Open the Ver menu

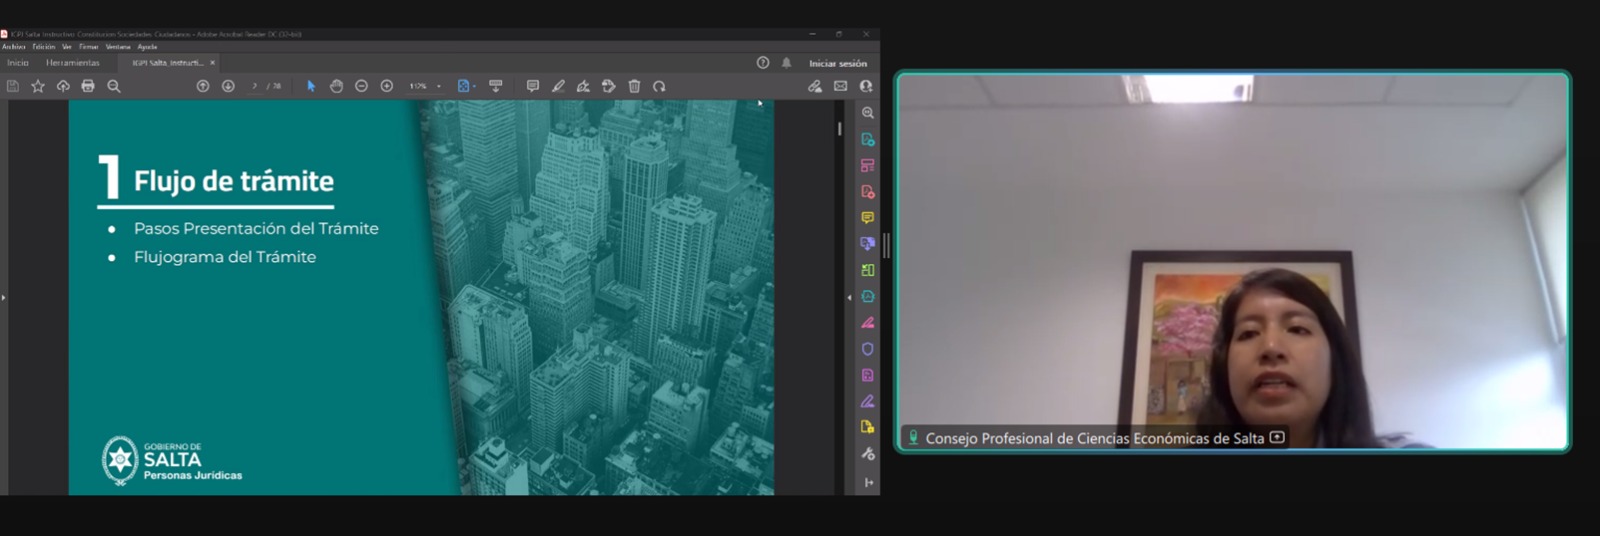(67, 47)
